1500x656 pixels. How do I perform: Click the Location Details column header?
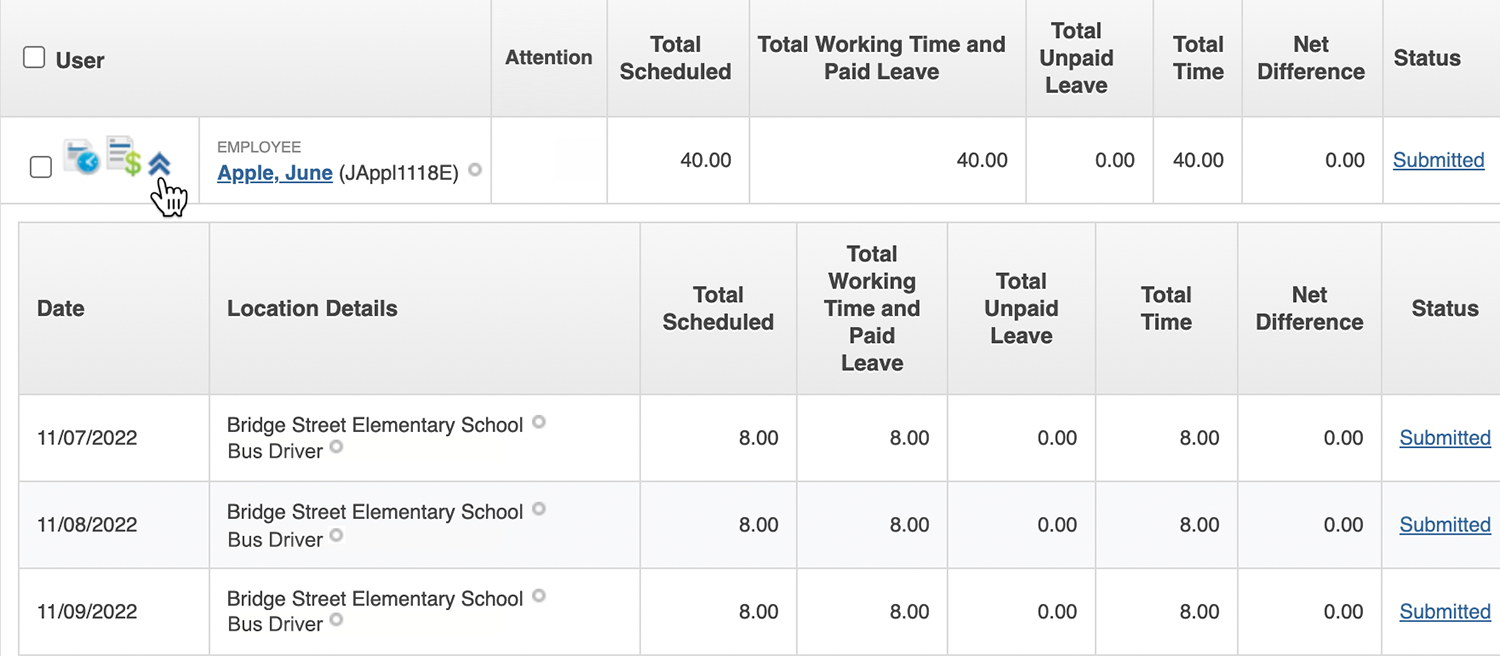tap(312, 308)
